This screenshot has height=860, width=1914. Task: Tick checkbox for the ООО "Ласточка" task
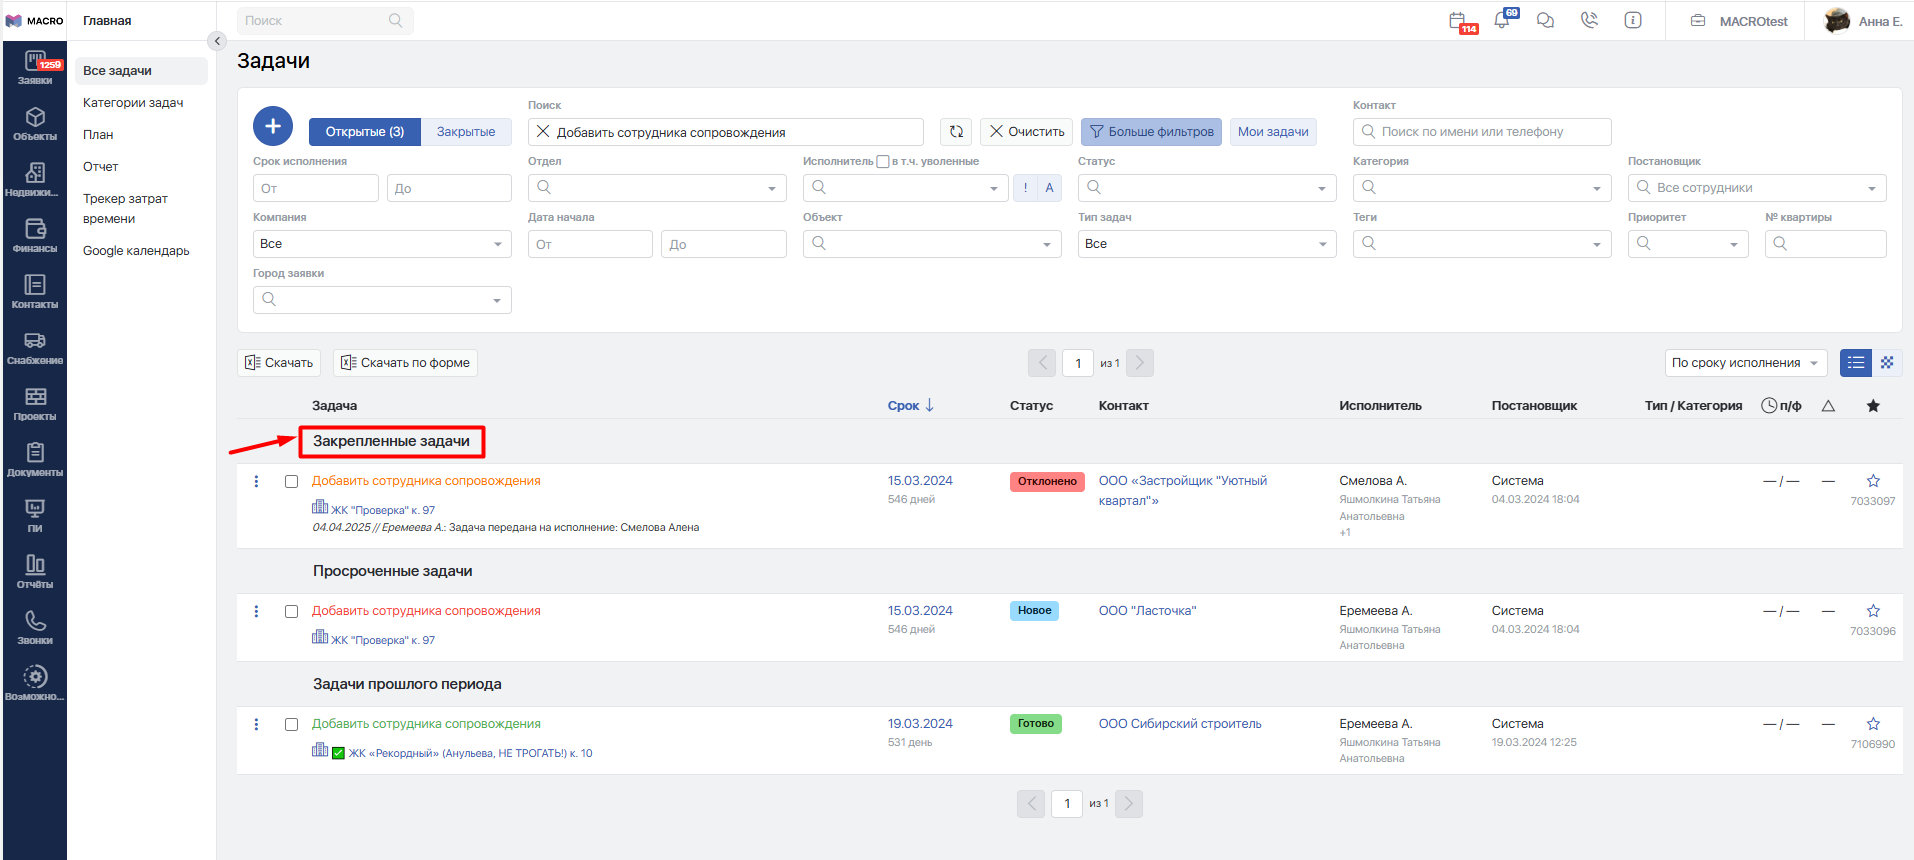(x=292, y=611)
